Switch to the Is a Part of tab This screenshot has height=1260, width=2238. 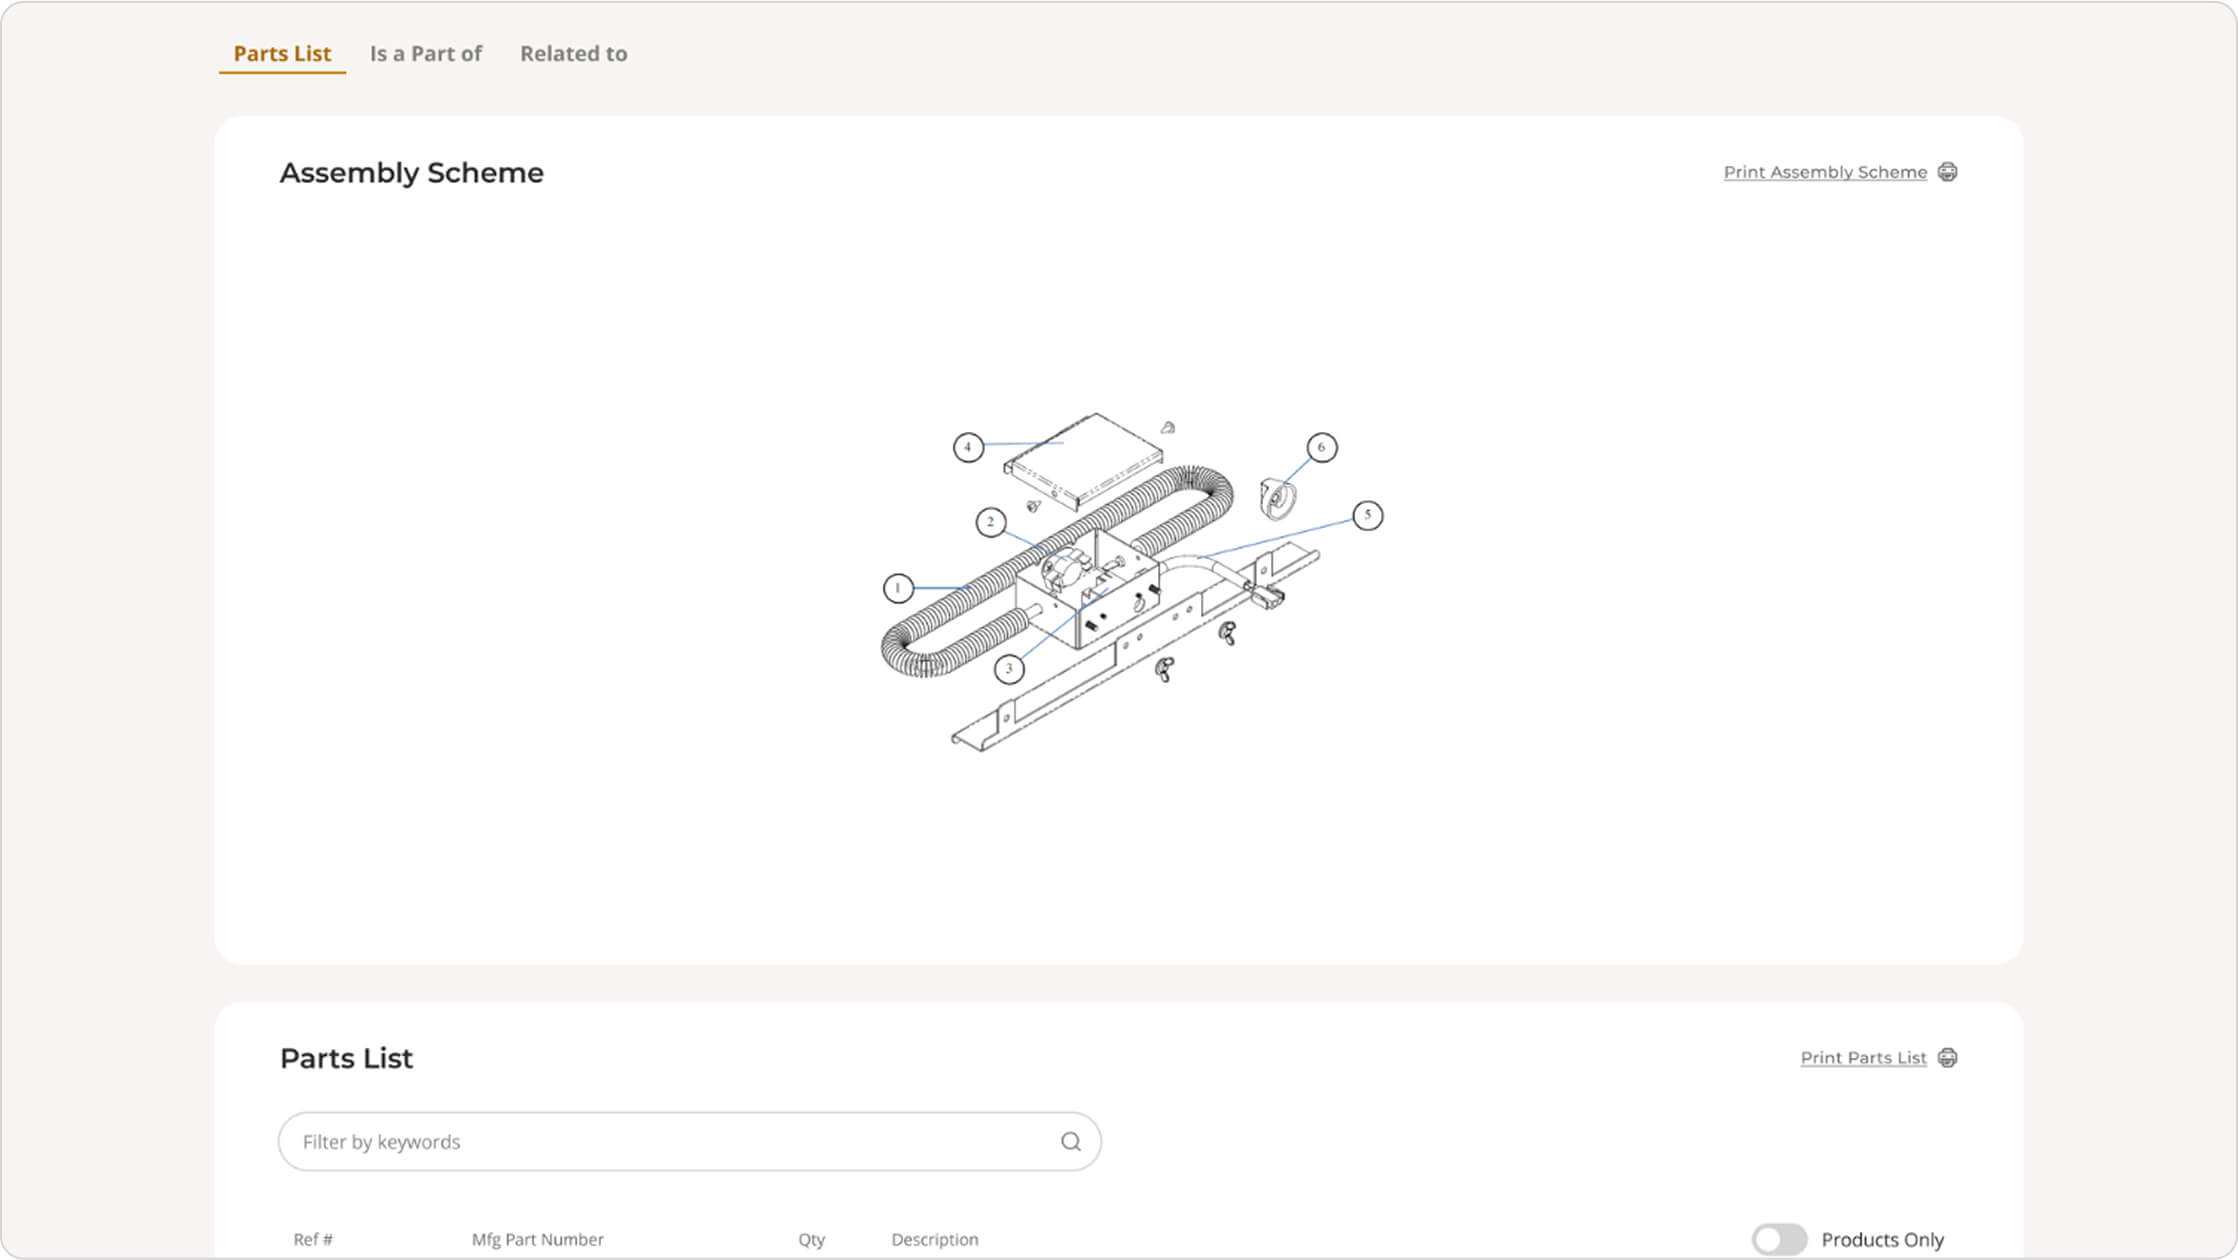[x=425, y=54]
